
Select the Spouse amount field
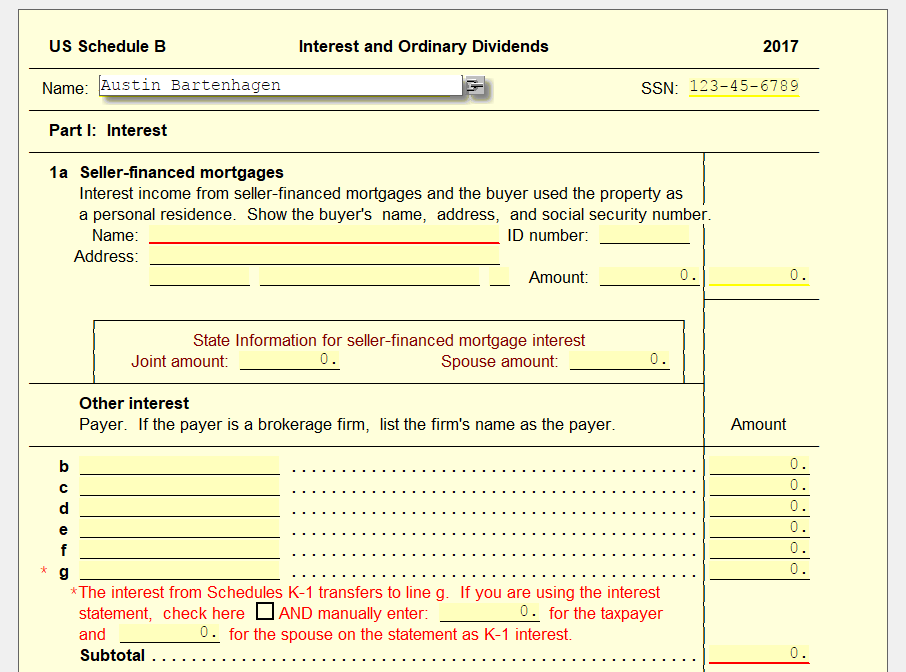point(619,360)
